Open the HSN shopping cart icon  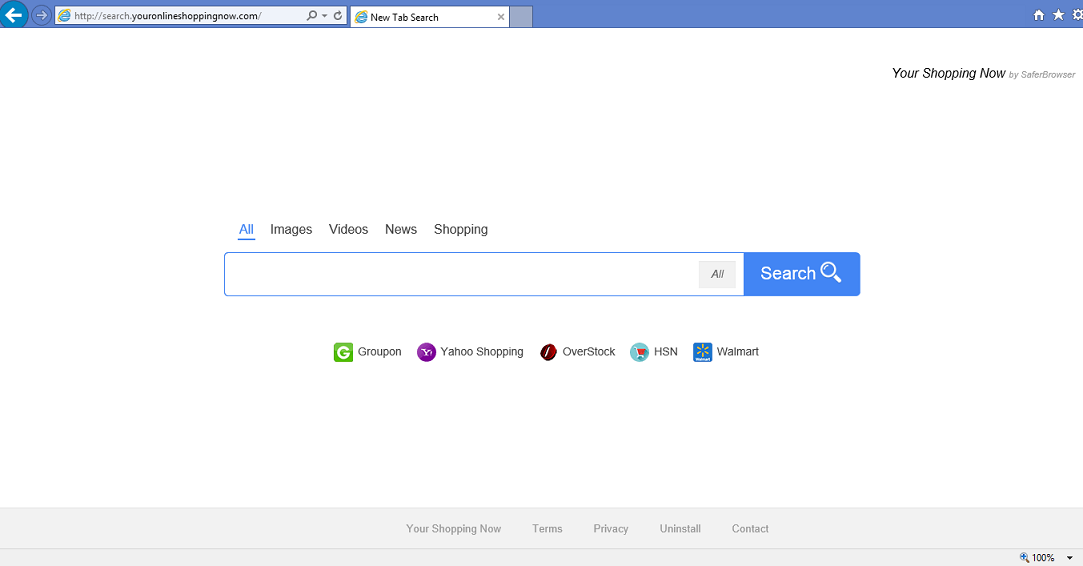tap(639, 352)
